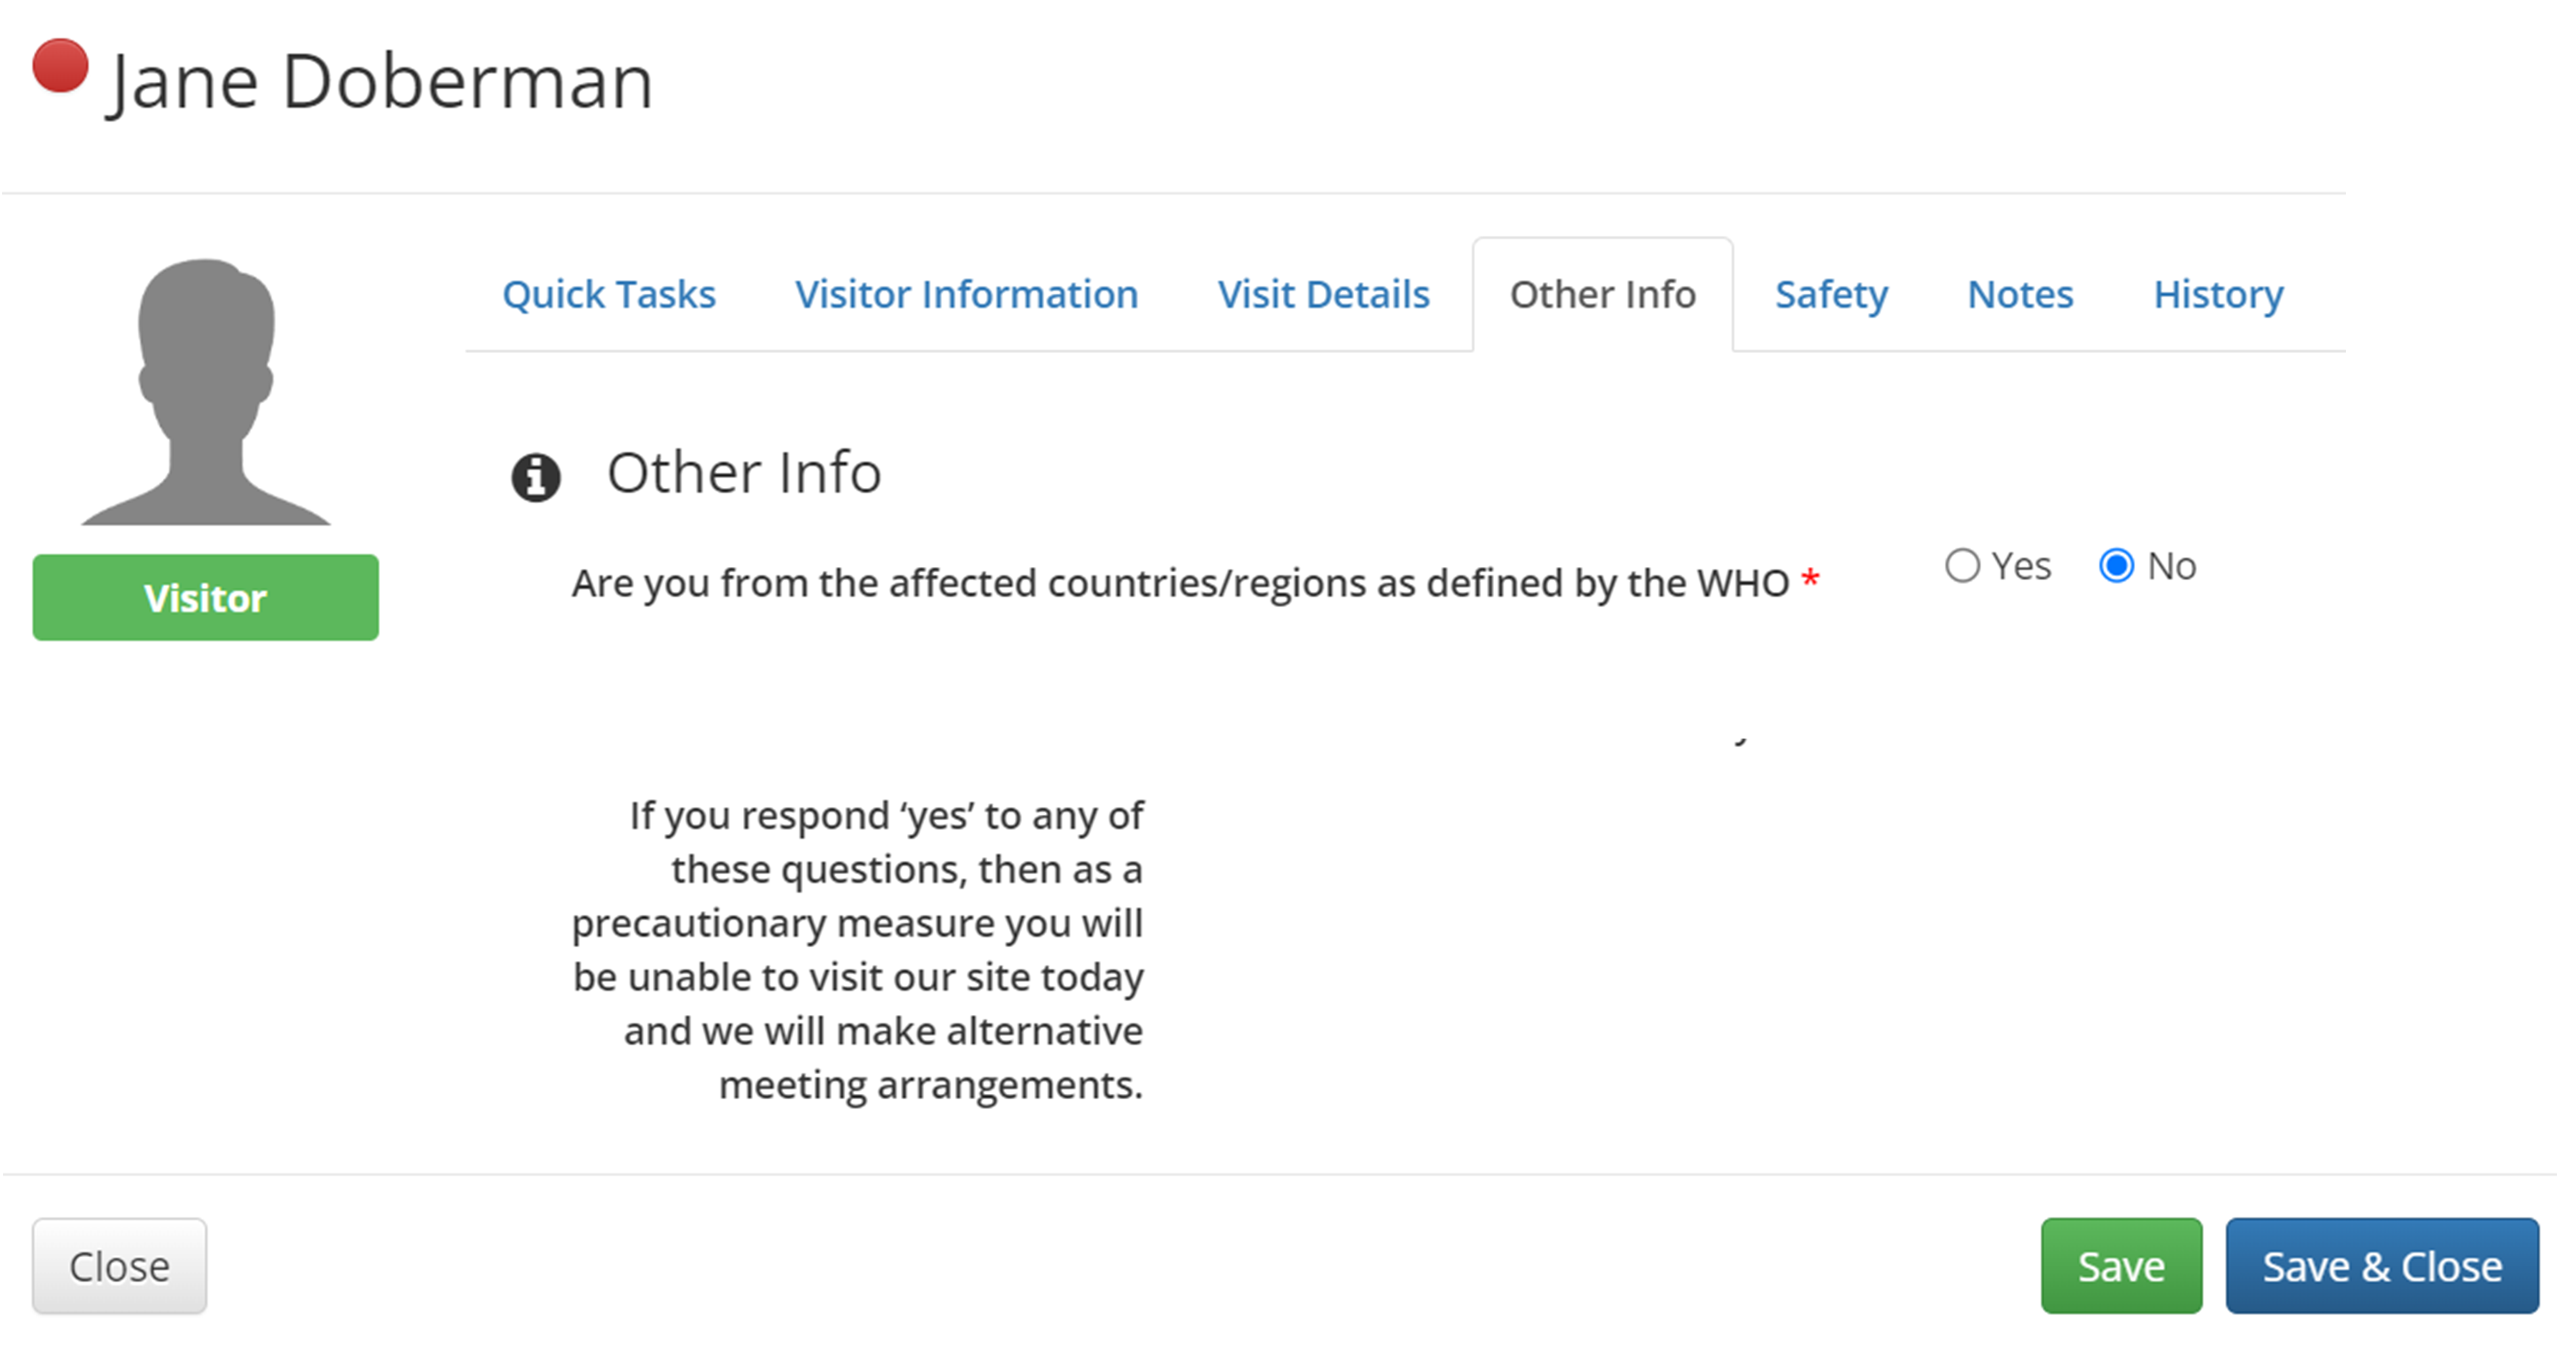
Task: Click the precautionary measure notice paragraph
Action: (858, 950)
